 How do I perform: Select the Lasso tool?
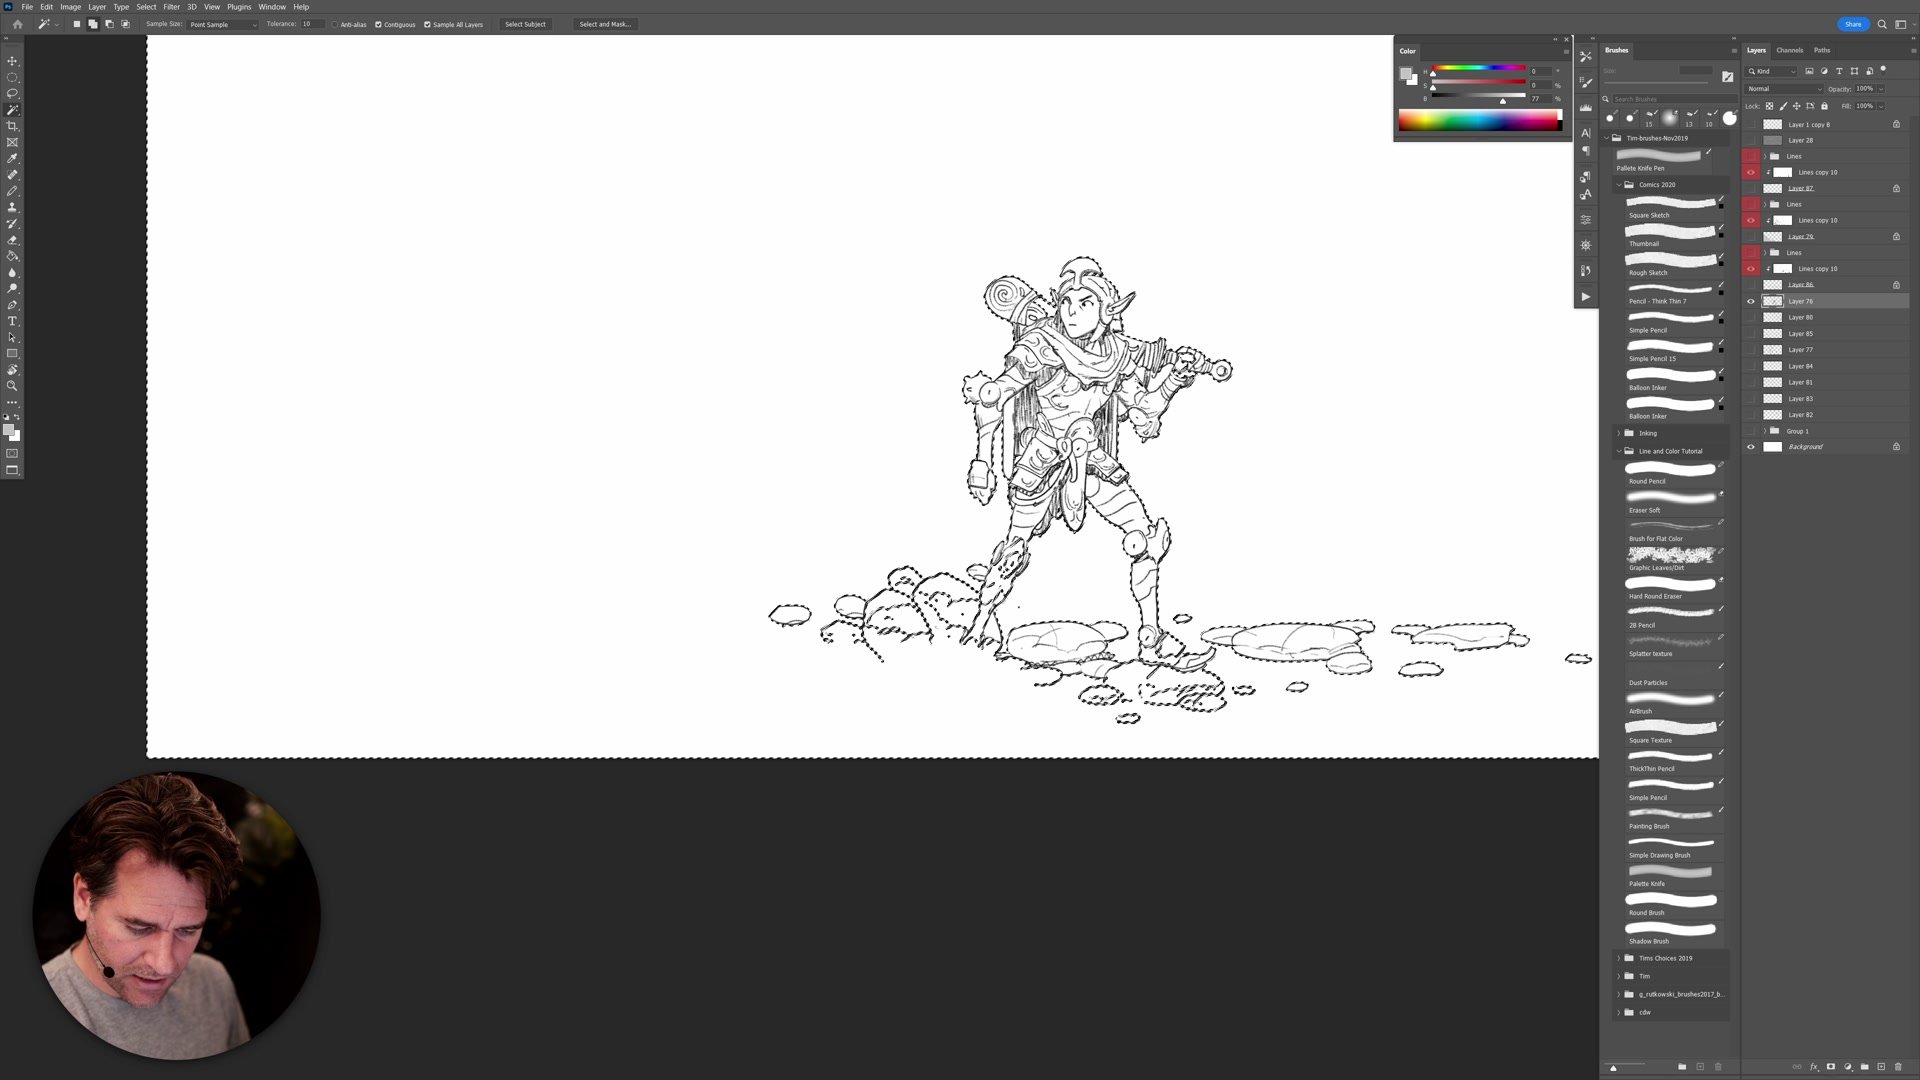[x=12, y=93]
